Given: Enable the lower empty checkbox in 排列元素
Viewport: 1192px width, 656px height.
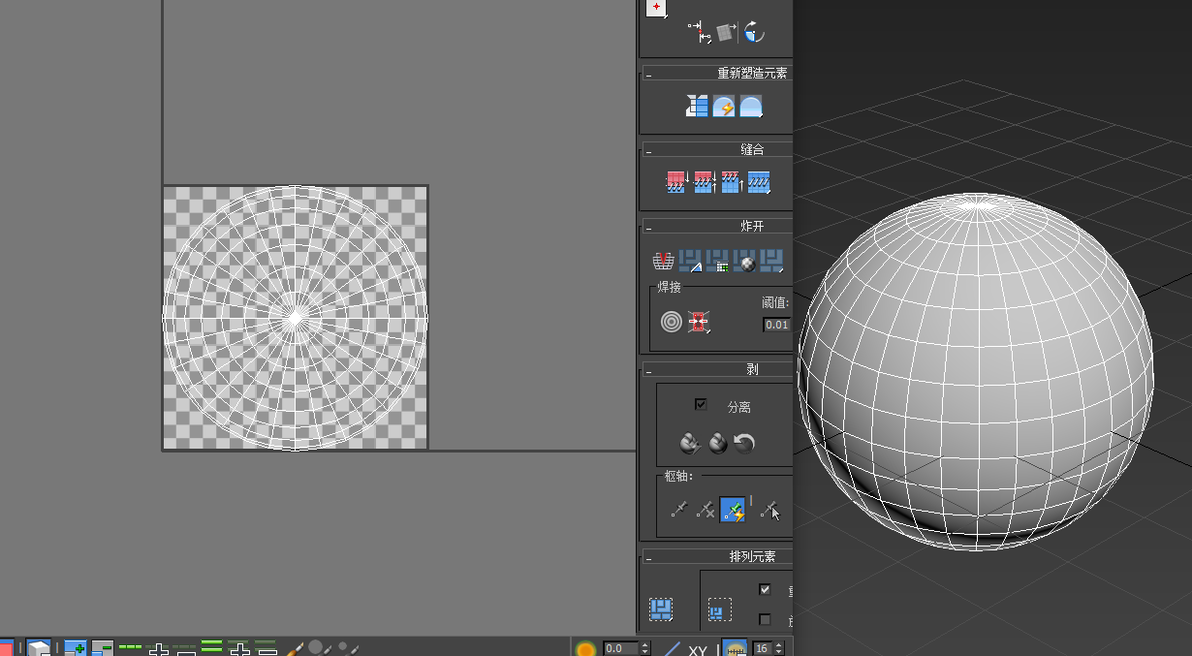Looking at the screenshot, I should coord(765,620).
